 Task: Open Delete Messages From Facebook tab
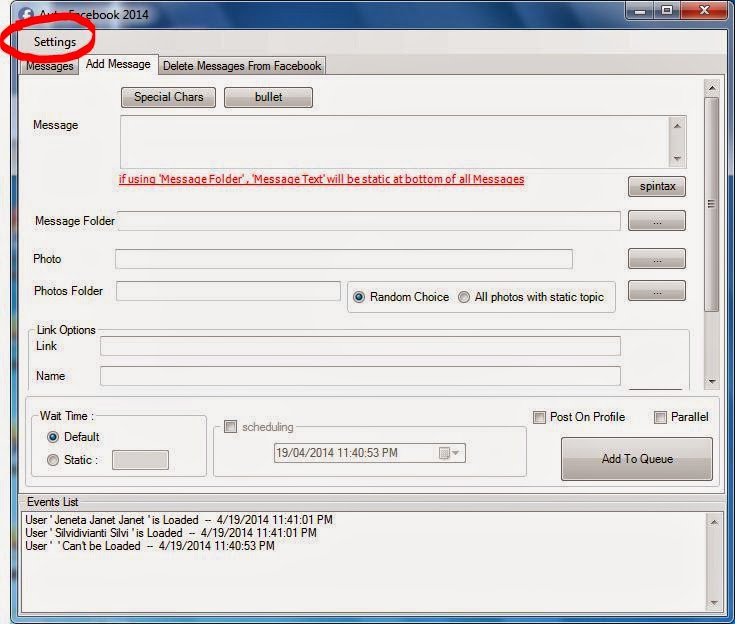point(242,66)
